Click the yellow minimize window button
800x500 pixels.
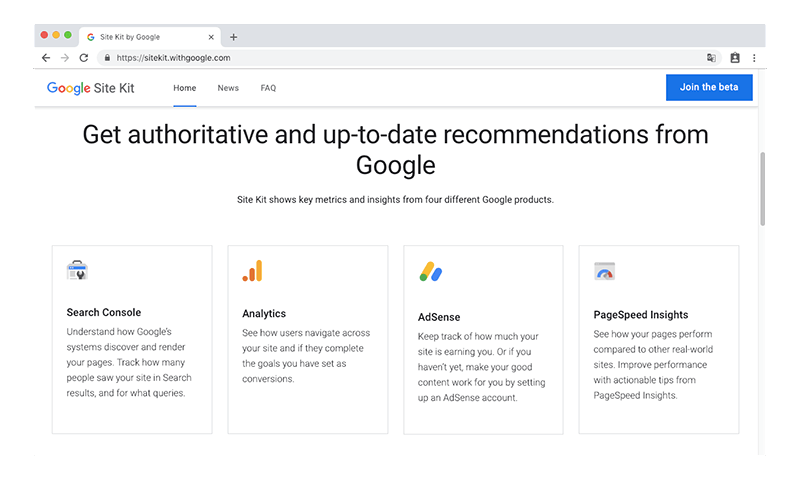(x=56, y=35)
